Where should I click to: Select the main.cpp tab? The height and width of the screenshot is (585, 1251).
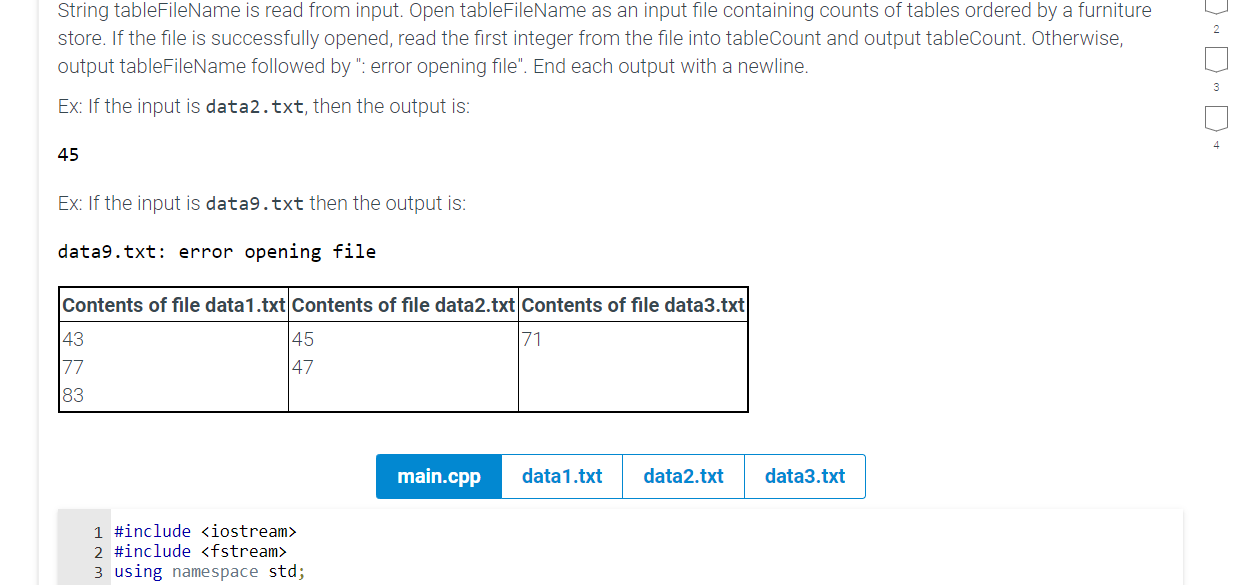(x=438, y=476)
